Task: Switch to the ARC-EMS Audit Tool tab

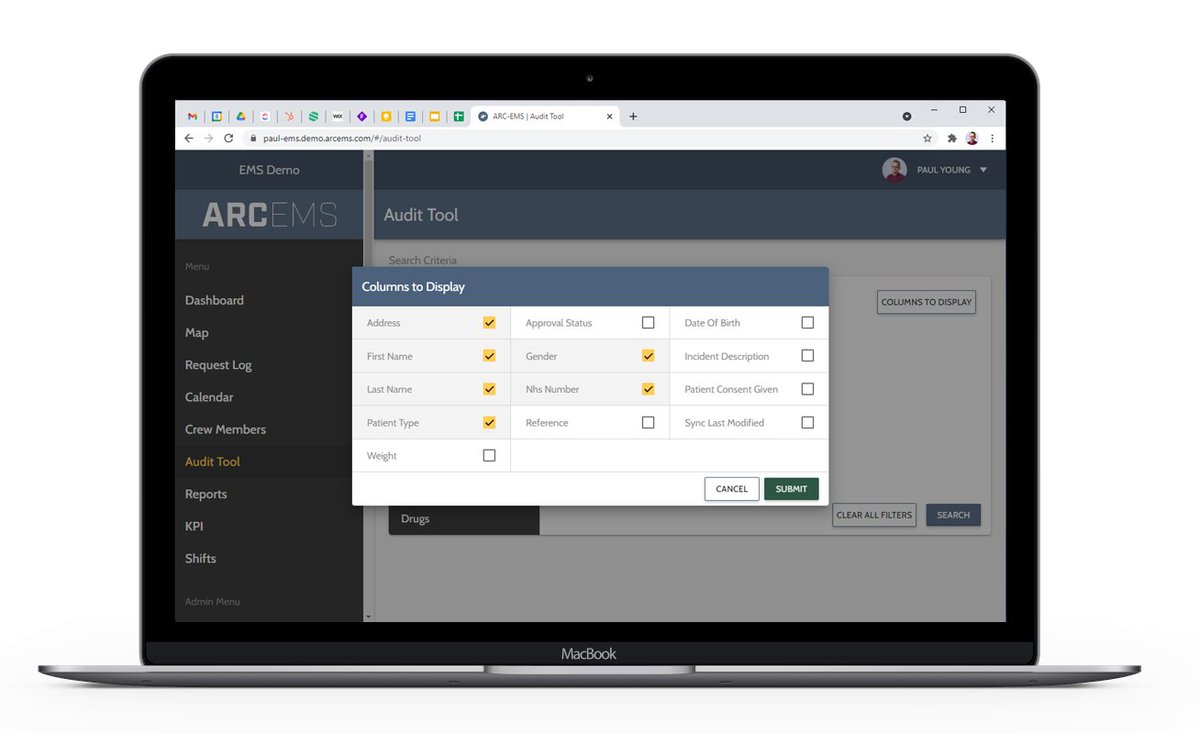Action: coord(544,116)
